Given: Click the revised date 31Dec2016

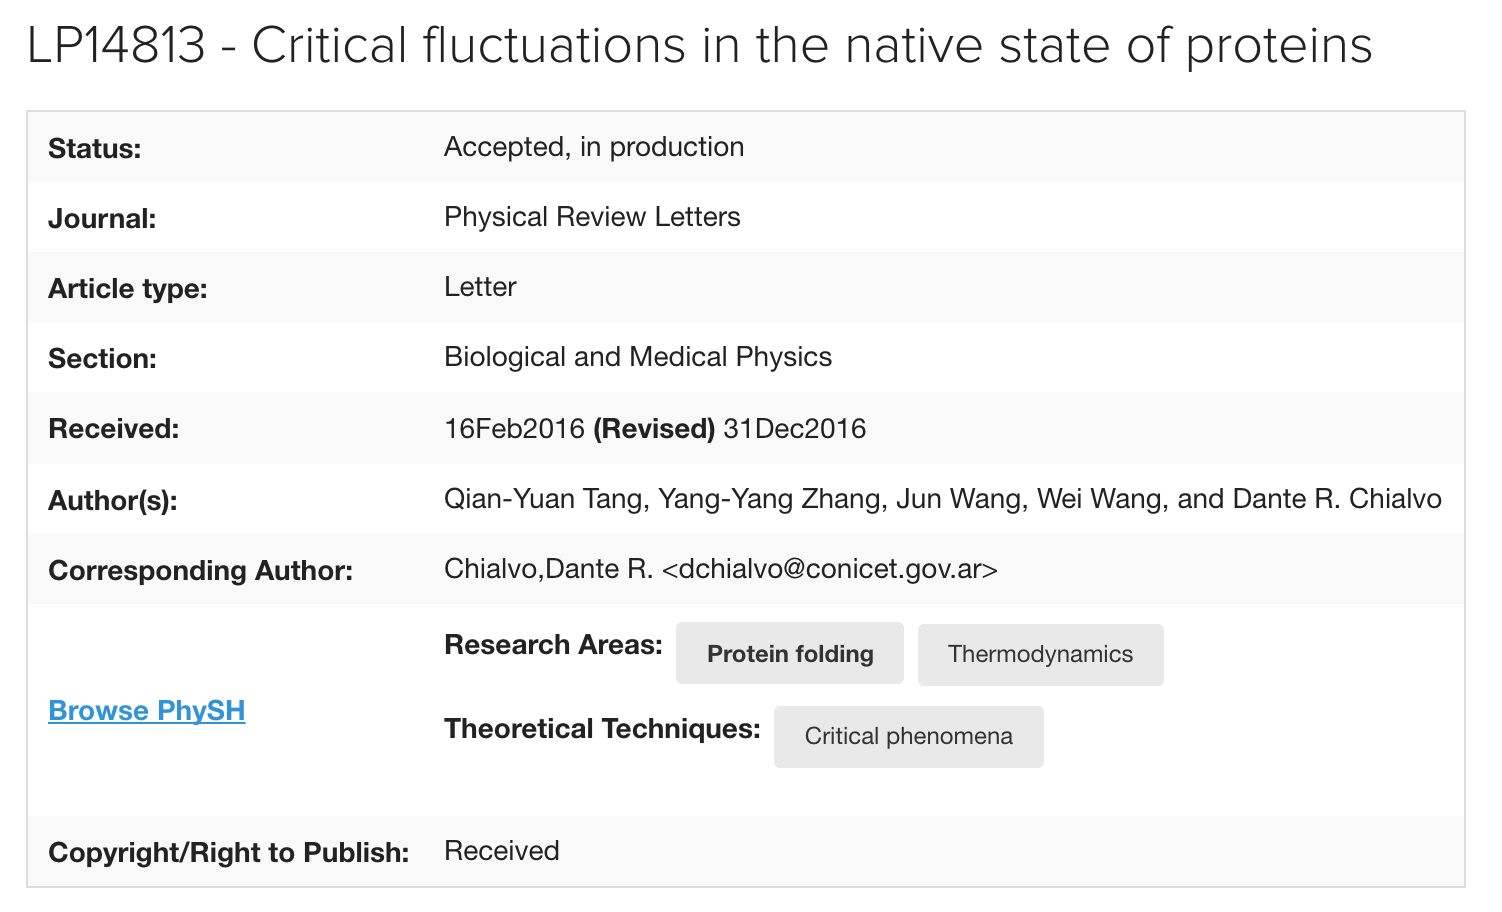Looking at the screenshot, I should coord(795,429).
